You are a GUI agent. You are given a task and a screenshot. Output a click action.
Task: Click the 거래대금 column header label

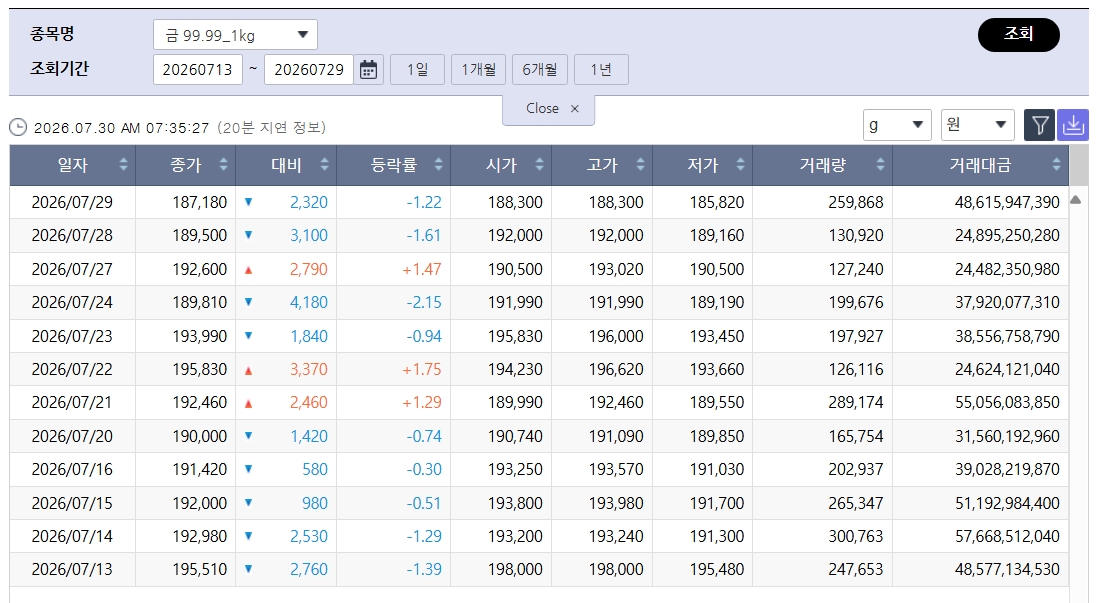(x=980, y=165)
